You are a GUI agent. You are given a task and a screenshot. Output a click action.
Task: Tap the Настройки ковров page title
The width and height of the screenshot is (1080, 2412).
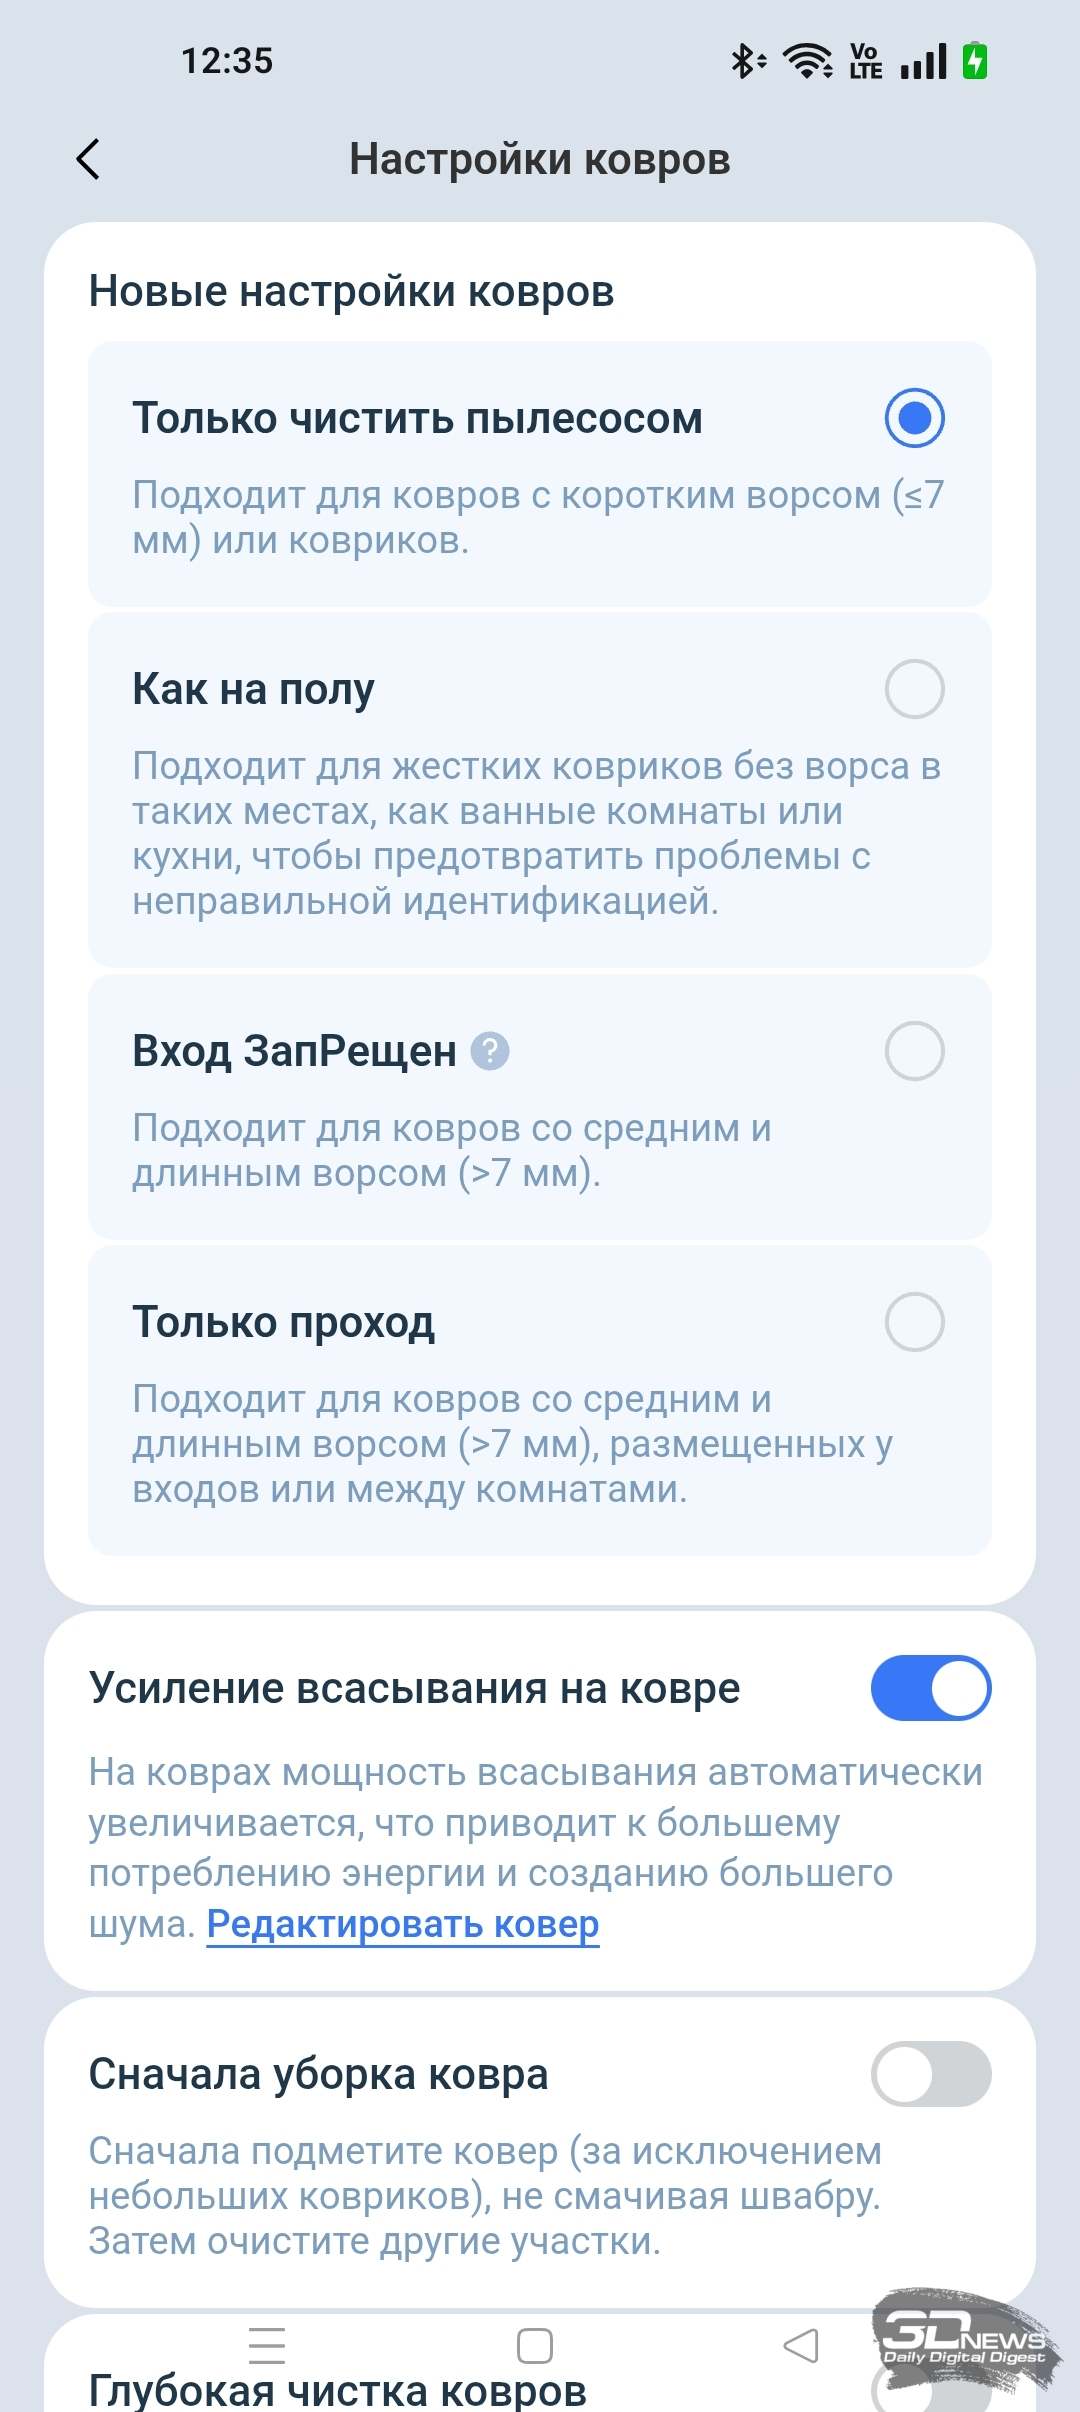point(540,159)
